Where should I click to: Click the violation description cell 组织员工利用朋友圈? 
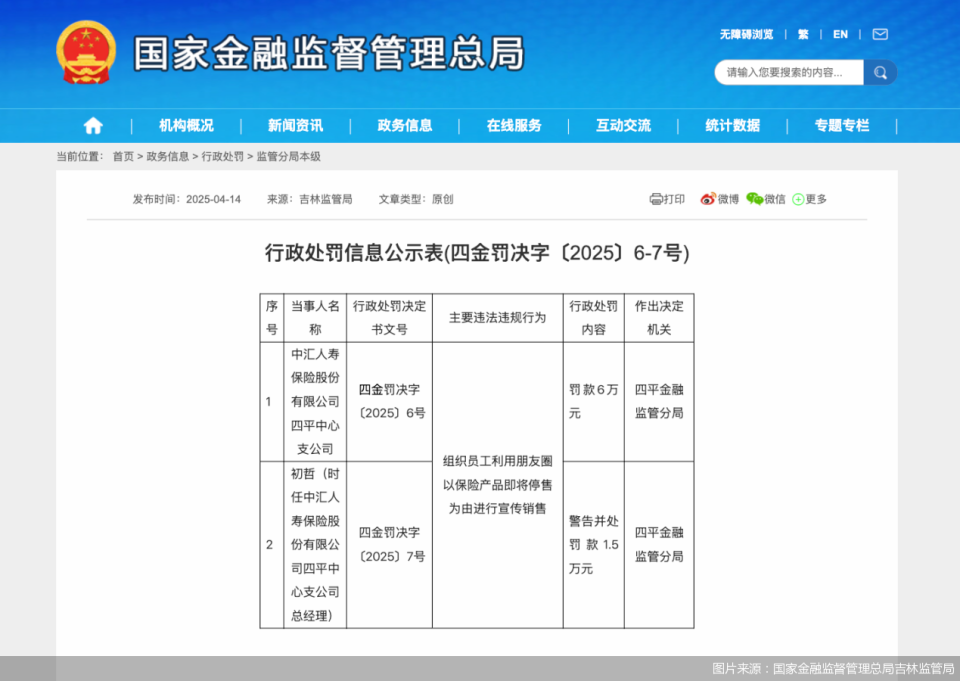tap(498, 485)
